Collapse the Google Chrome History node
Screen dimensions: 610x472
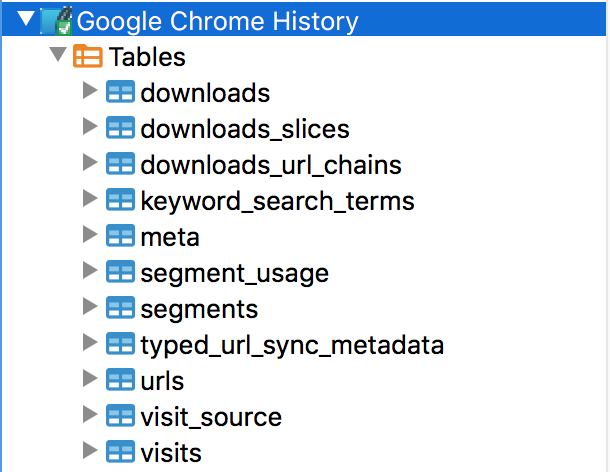pyautogui.click(x=24, y=18)
